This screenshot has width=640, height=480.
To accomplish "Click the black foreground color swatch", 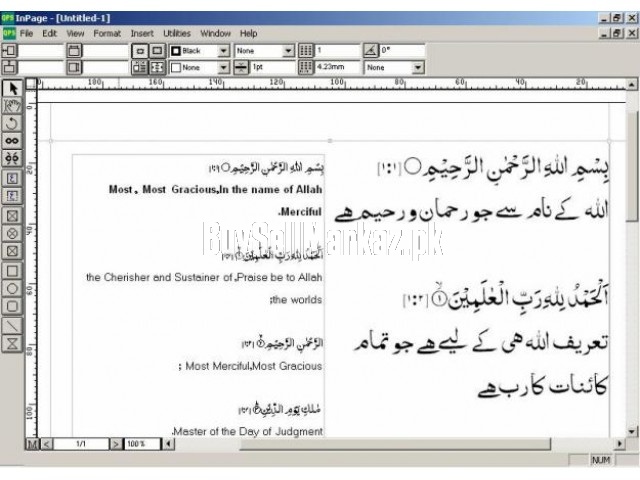I will (175, 50).
